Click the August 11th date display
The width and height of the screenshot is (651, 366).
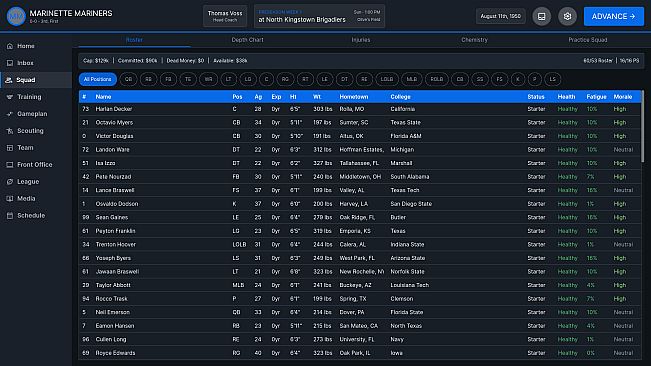click(x=500, y=16)
